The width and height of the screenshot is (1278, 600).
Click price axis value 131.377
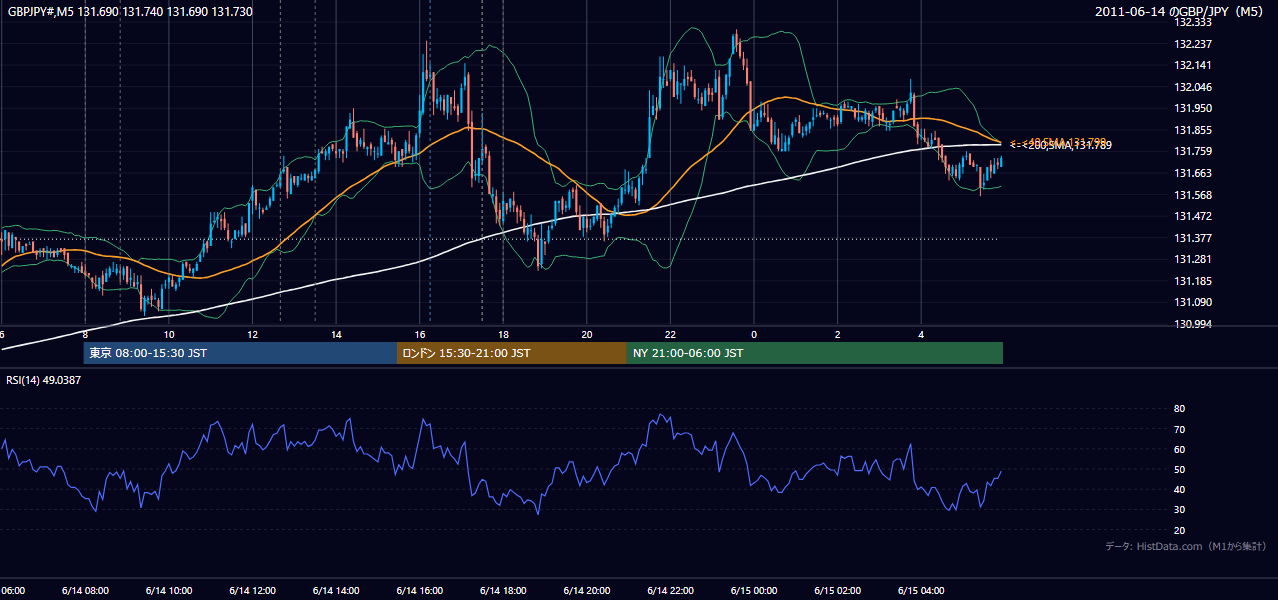(1193, 238)
